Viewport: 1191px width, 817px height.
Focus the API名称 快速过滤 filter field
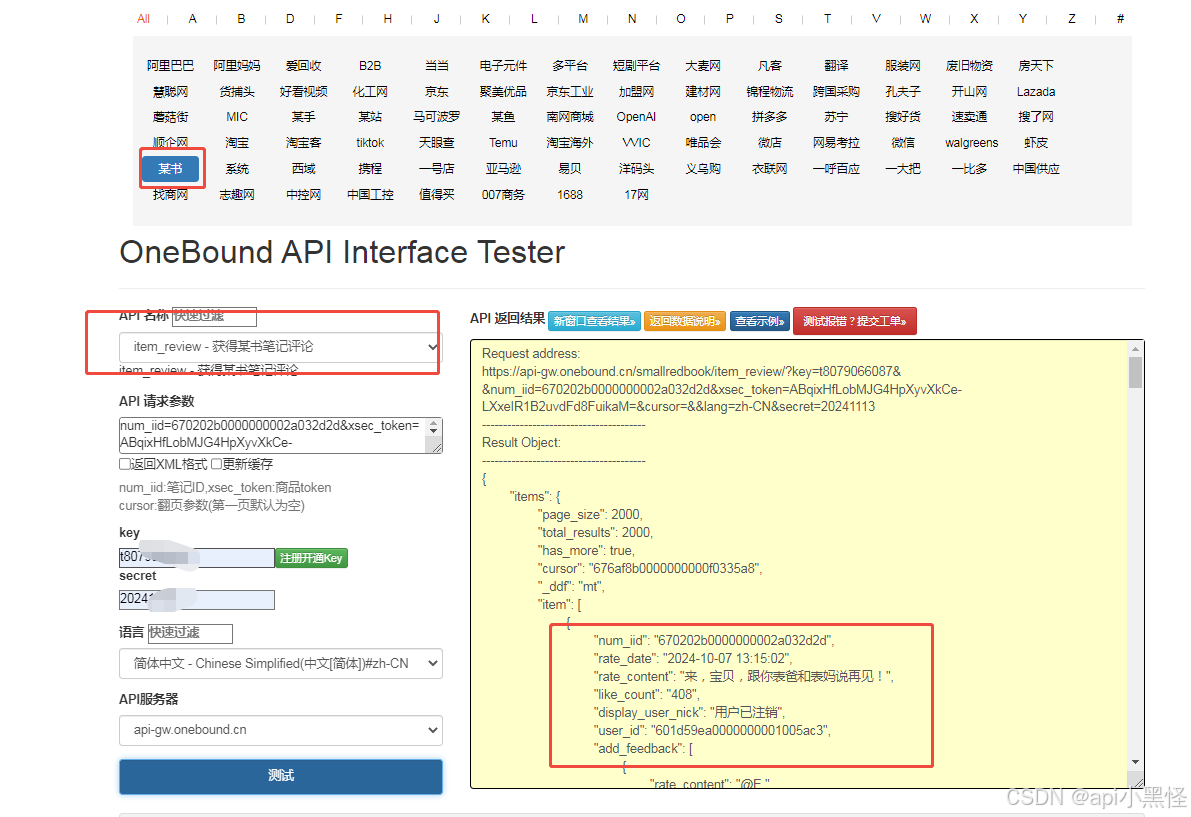[214, 316]
